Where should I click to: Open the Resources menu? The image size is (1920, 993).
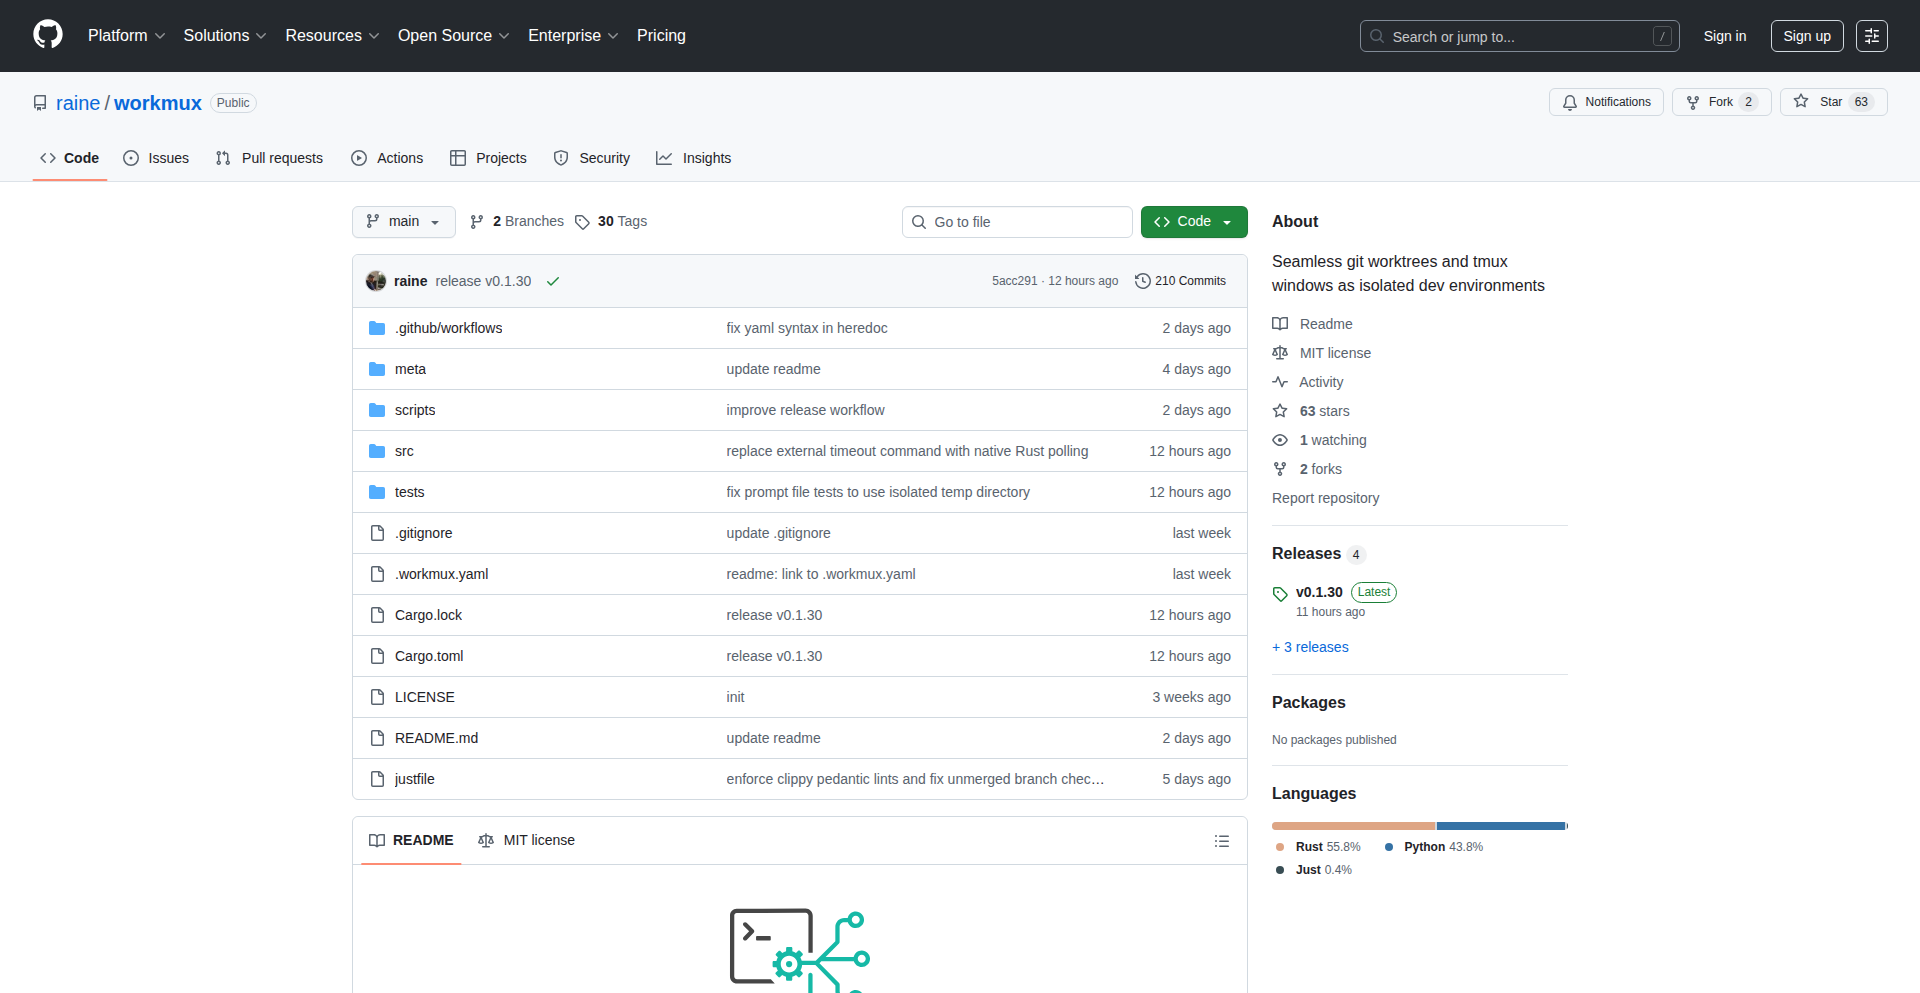click(x=331, y=35)
